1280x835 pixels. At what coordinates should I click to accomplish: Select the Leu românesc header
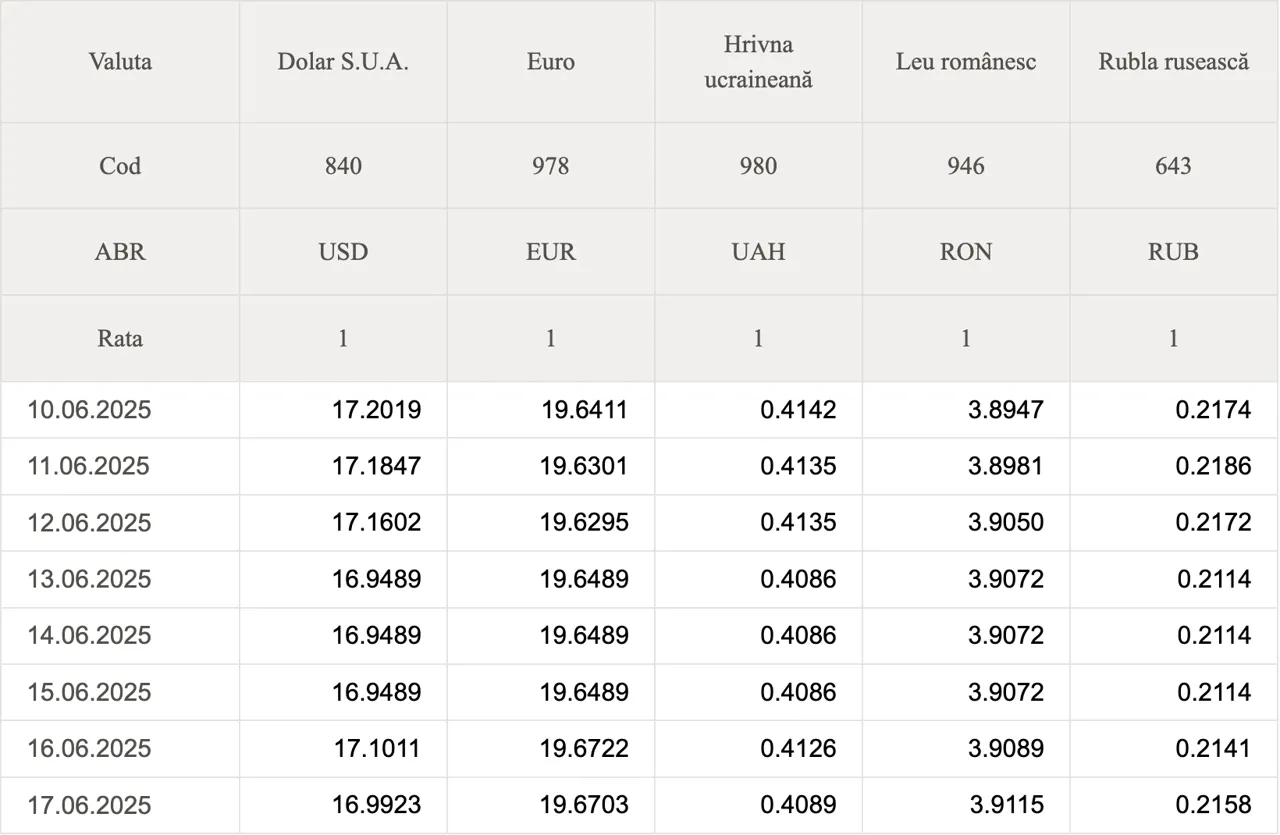coord(966,62)
